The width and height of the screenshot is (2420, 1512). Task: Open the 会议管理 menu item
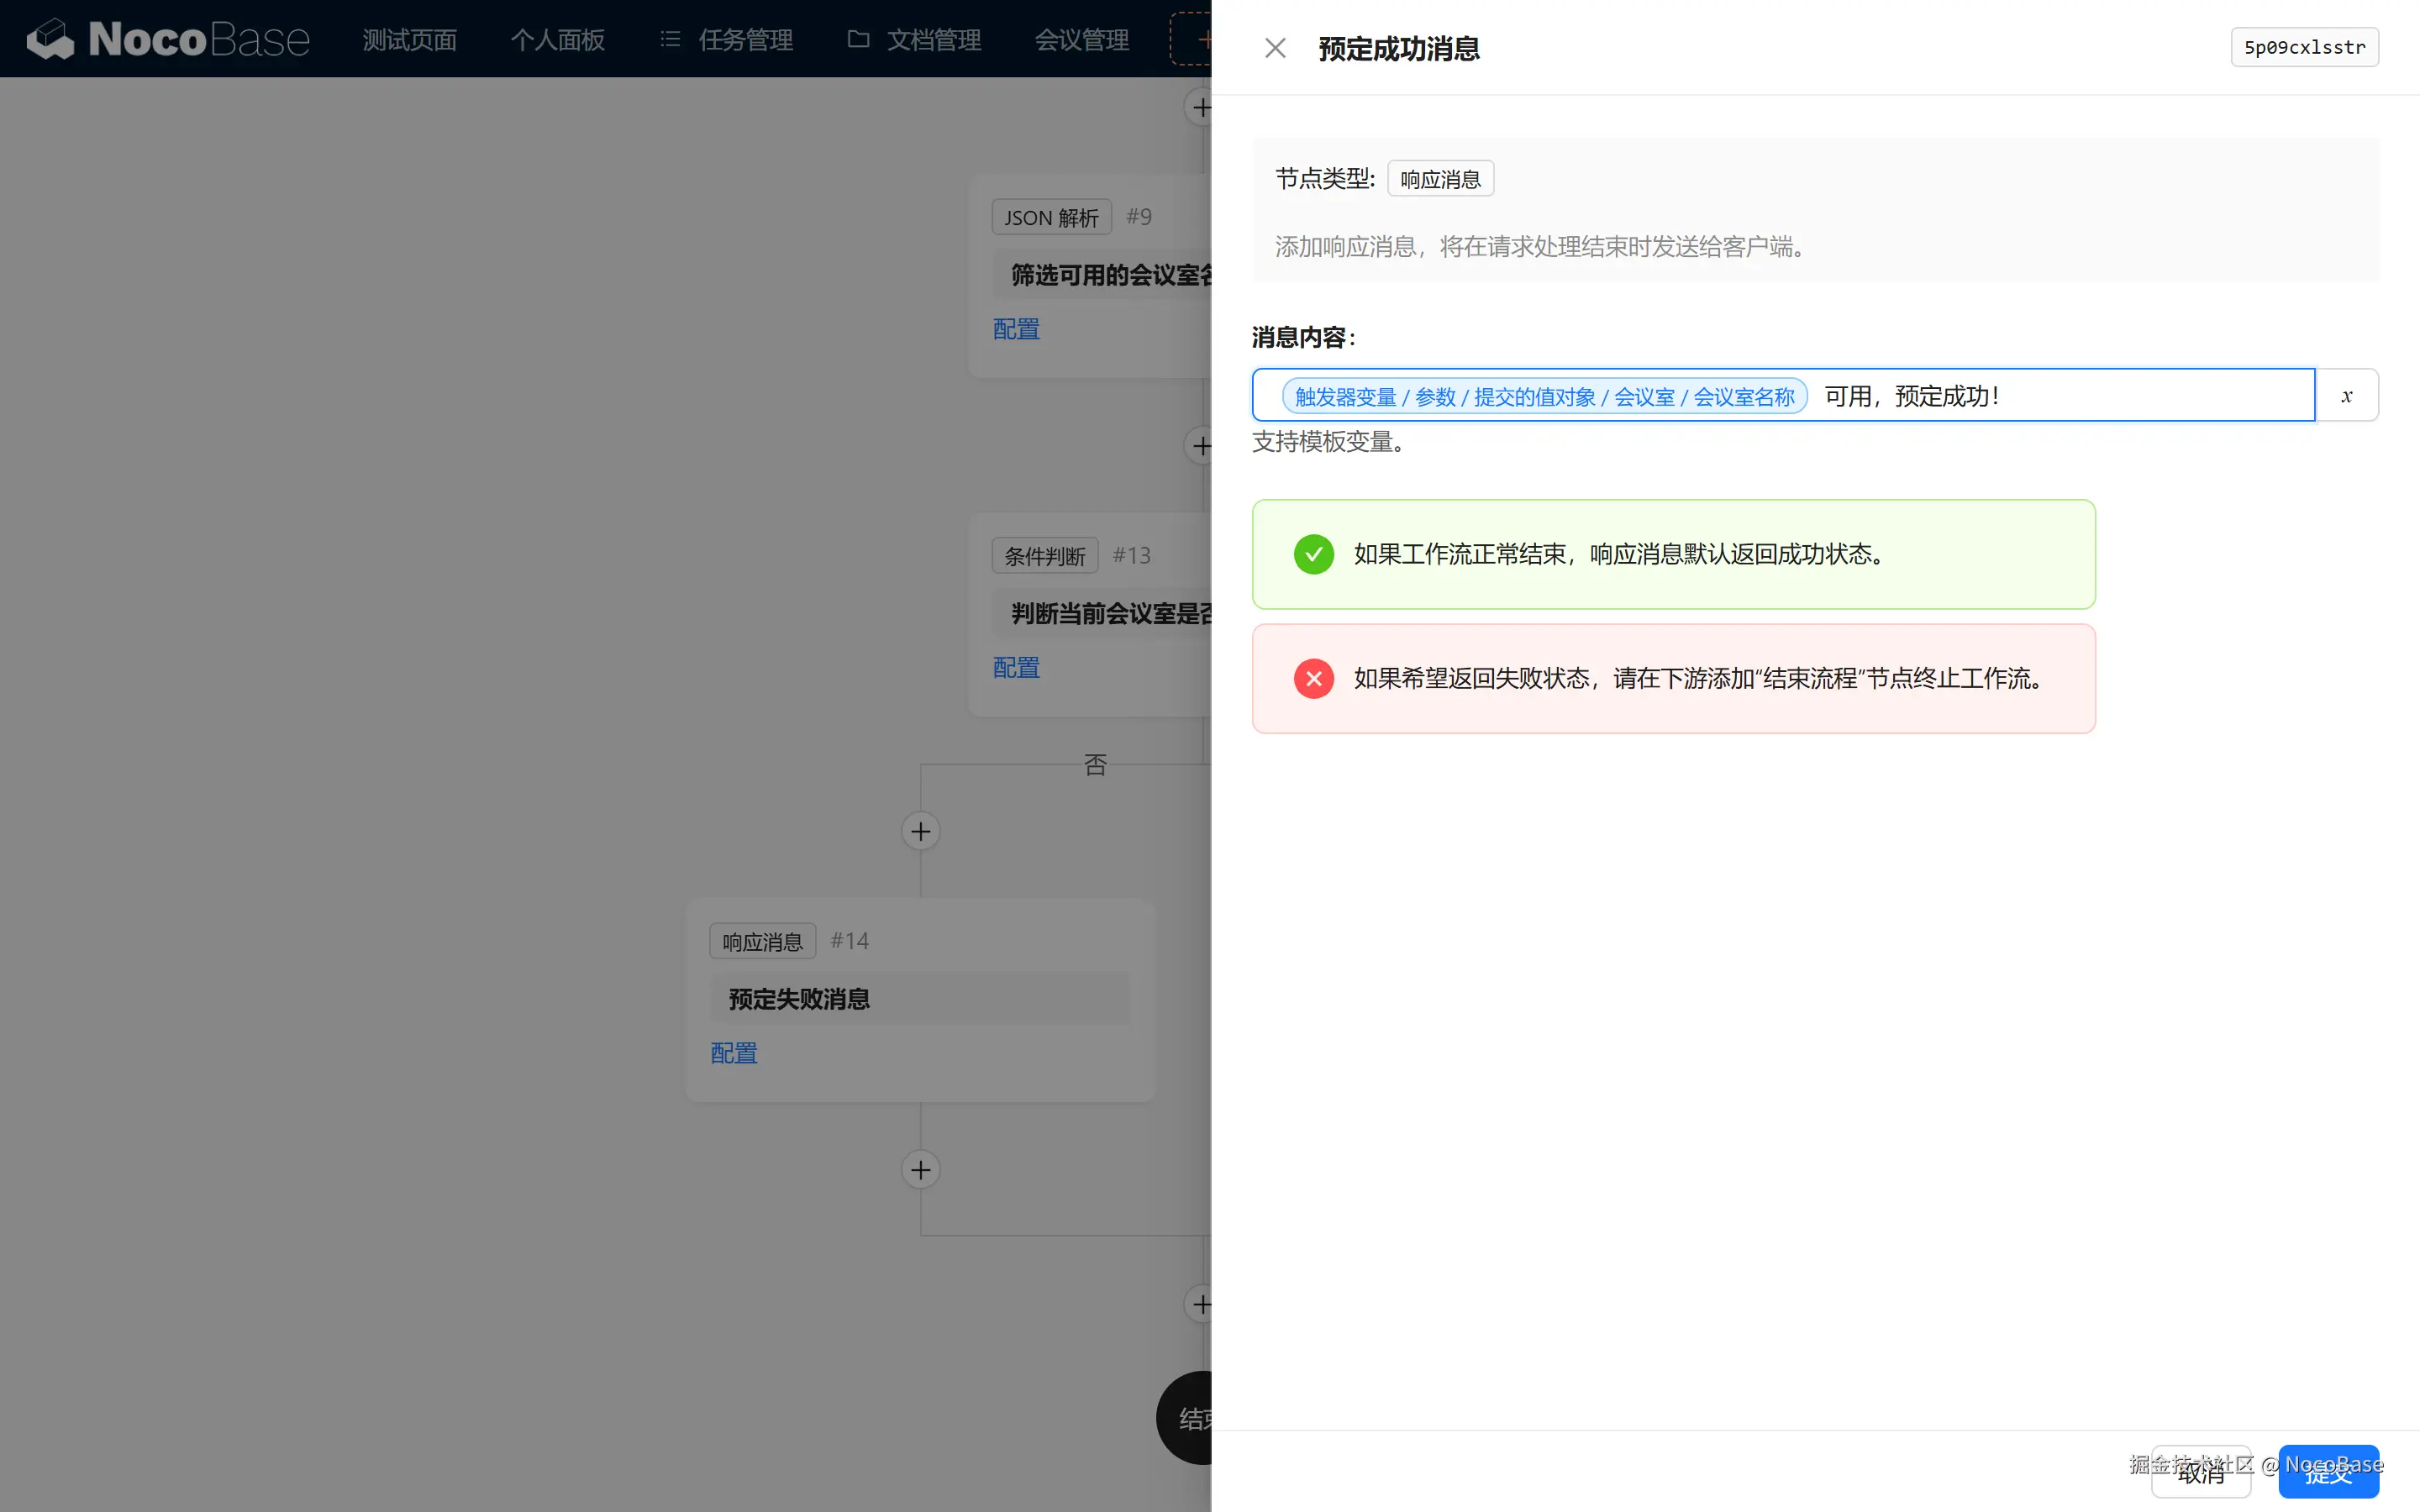1081,40
